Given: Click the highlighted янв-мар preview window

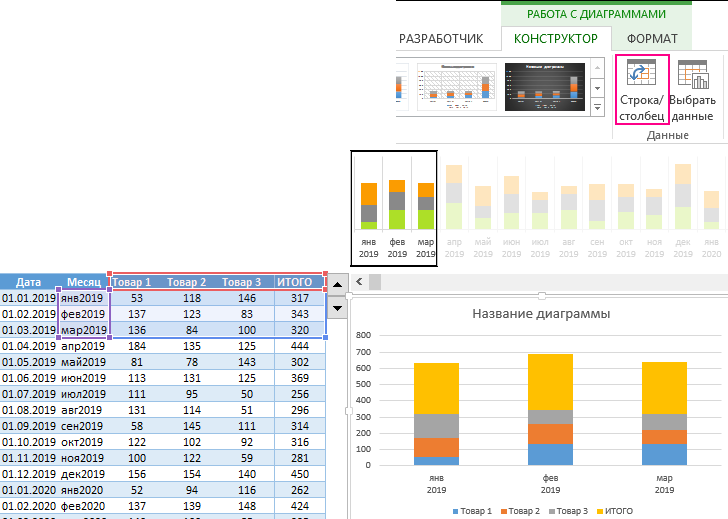Looking at the screenshot, I should (x=394, y=208).
